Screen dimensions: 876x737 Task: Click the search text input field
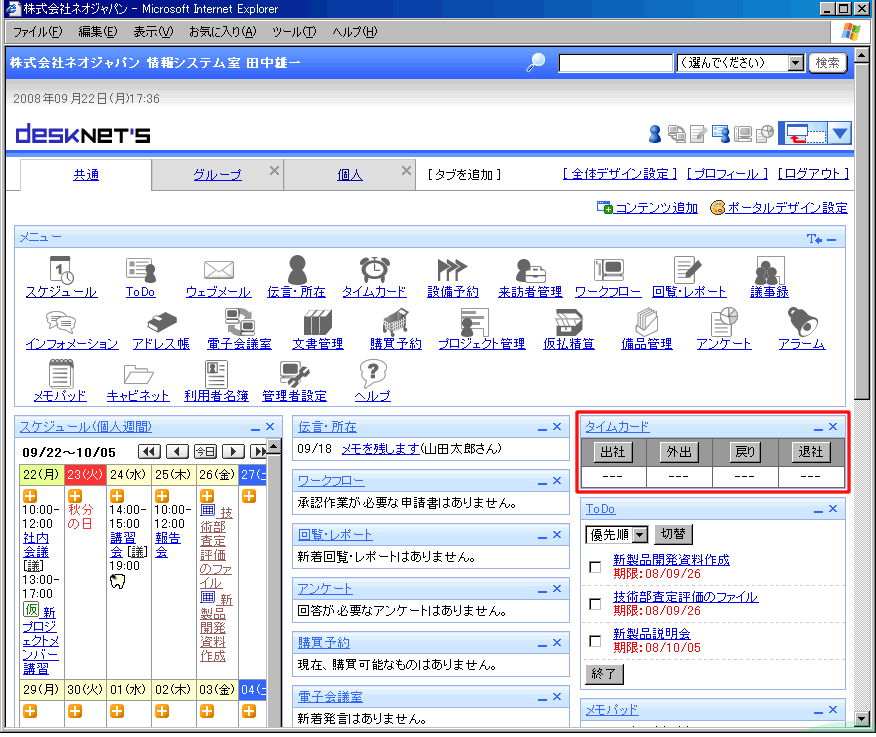click(616, 63)
